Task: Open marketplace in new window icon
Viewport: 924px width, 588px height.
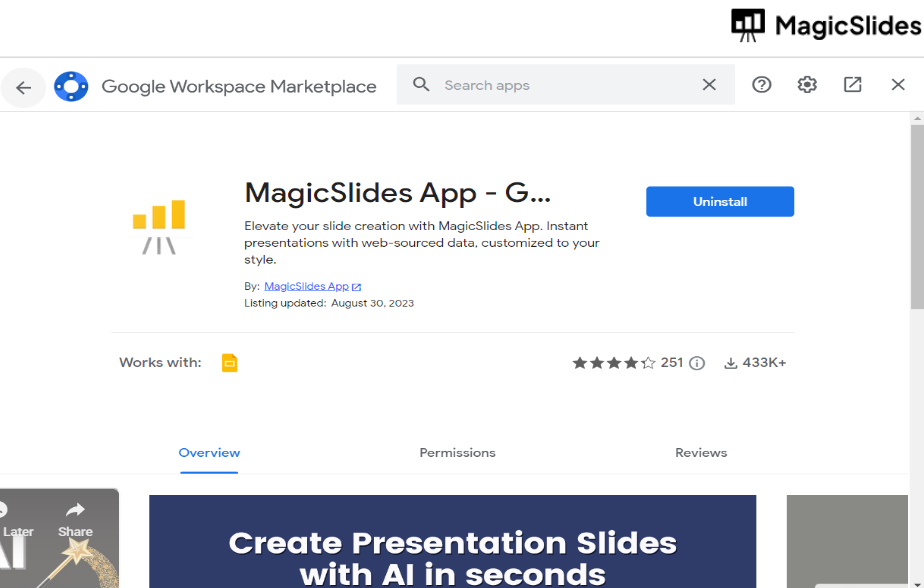Action: [x=852, y=85]
